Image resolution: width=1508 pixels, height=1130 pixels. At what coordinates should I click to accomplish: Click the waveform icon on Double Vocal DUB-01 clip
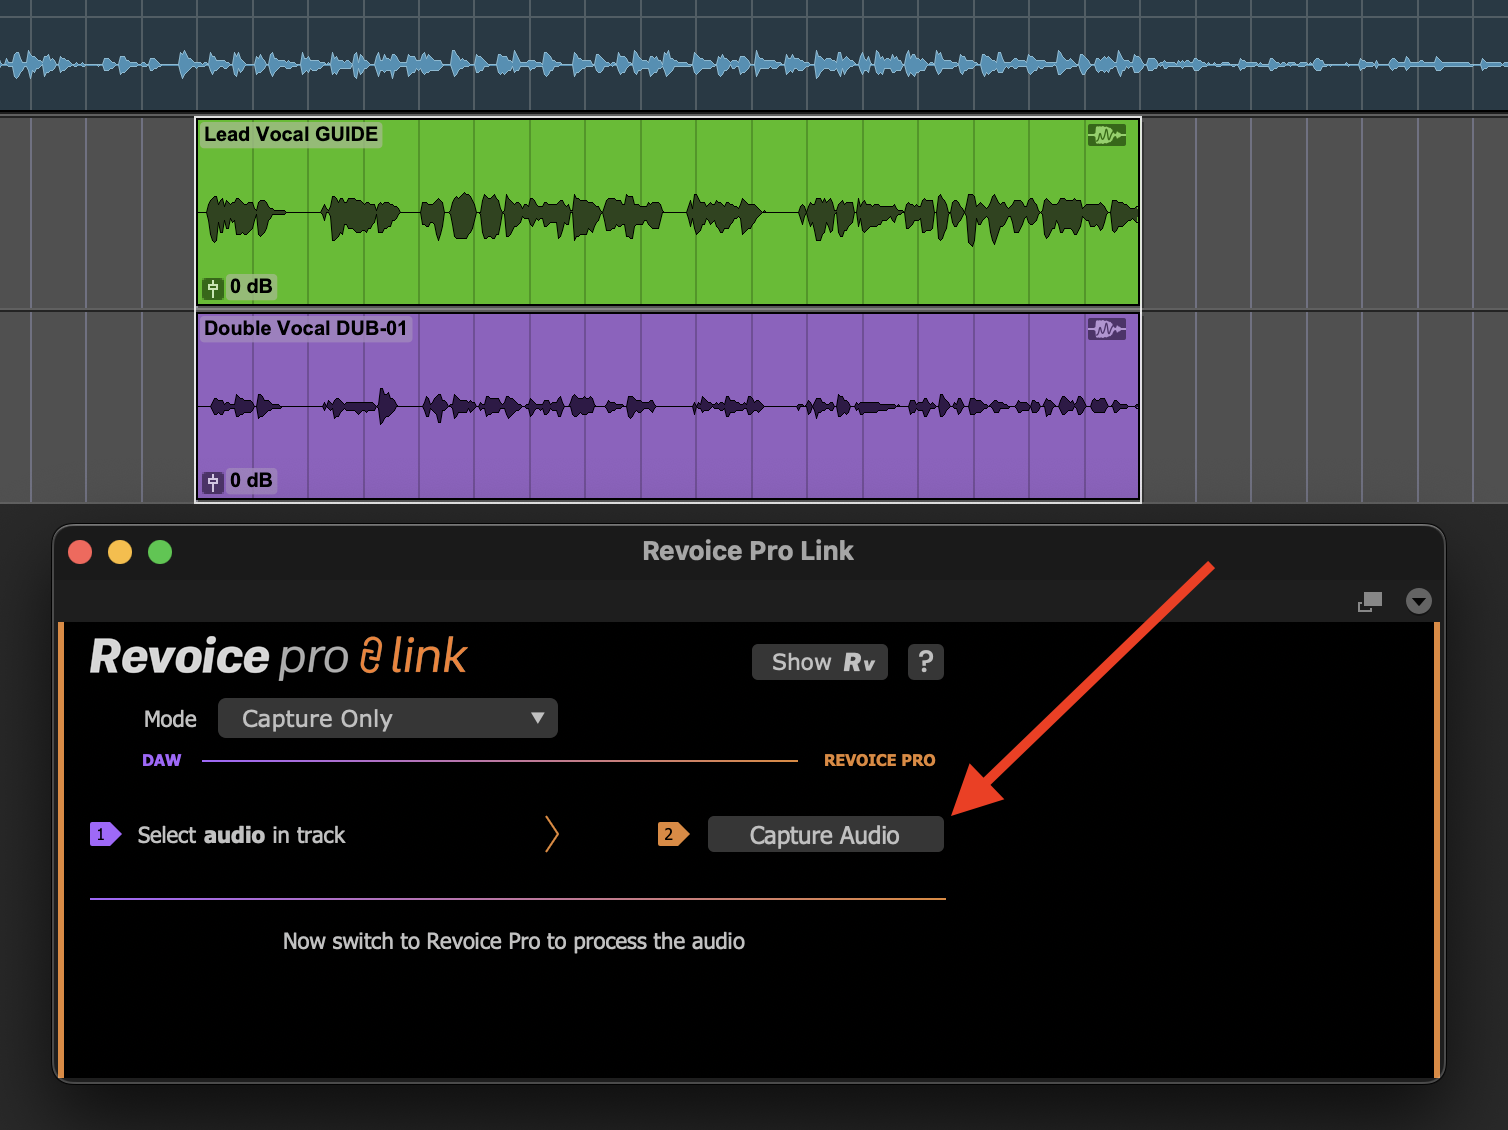pyautogui.click(x=1106, y=329)
